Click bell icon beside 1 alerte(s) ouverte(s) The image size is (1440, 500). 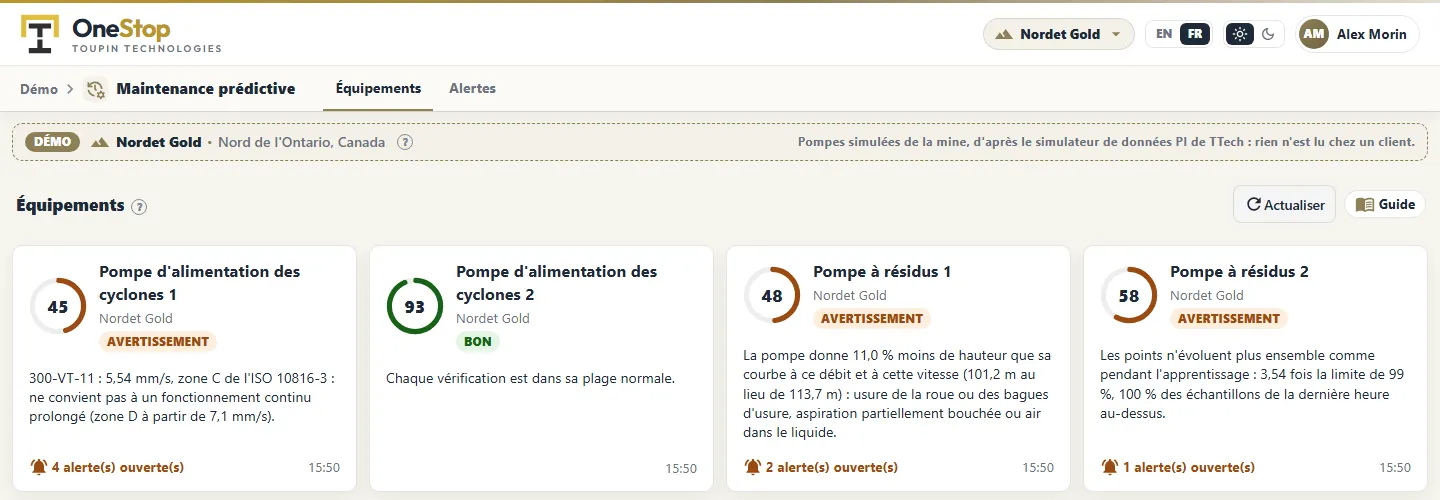(1110, 467)
